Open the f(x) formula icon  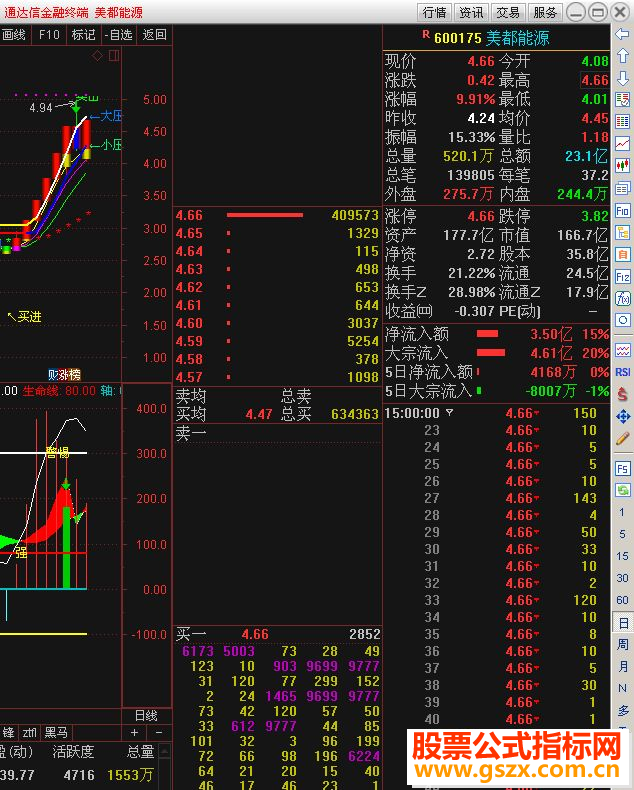click(x=622, y=298)
